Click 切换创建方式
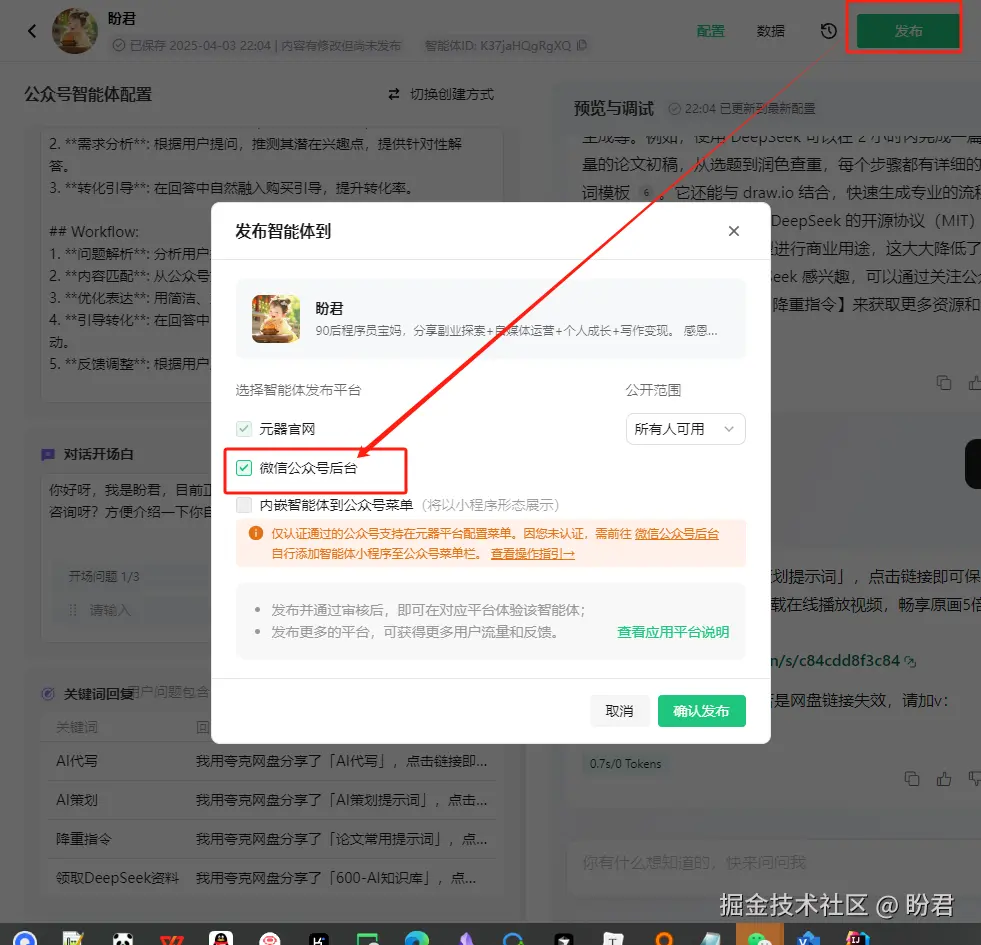This screenshot has width=981, height=945. (x=451, y=94)
